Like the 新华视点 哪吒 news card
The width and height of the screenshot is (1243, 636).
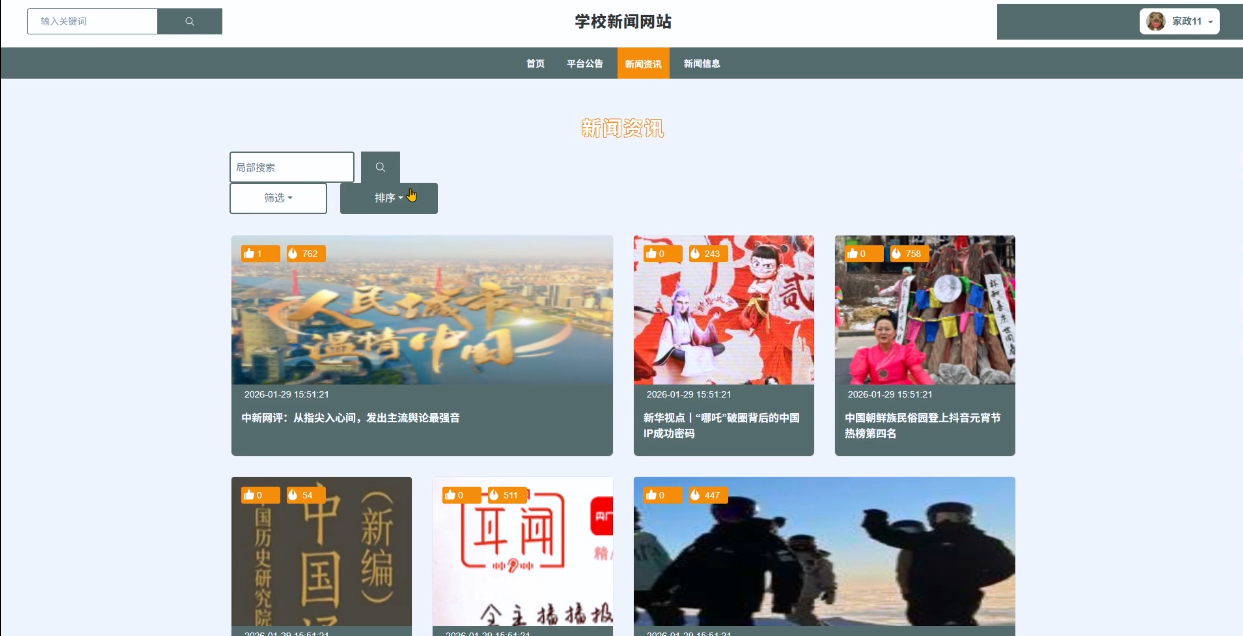click(x=651, y=254)
